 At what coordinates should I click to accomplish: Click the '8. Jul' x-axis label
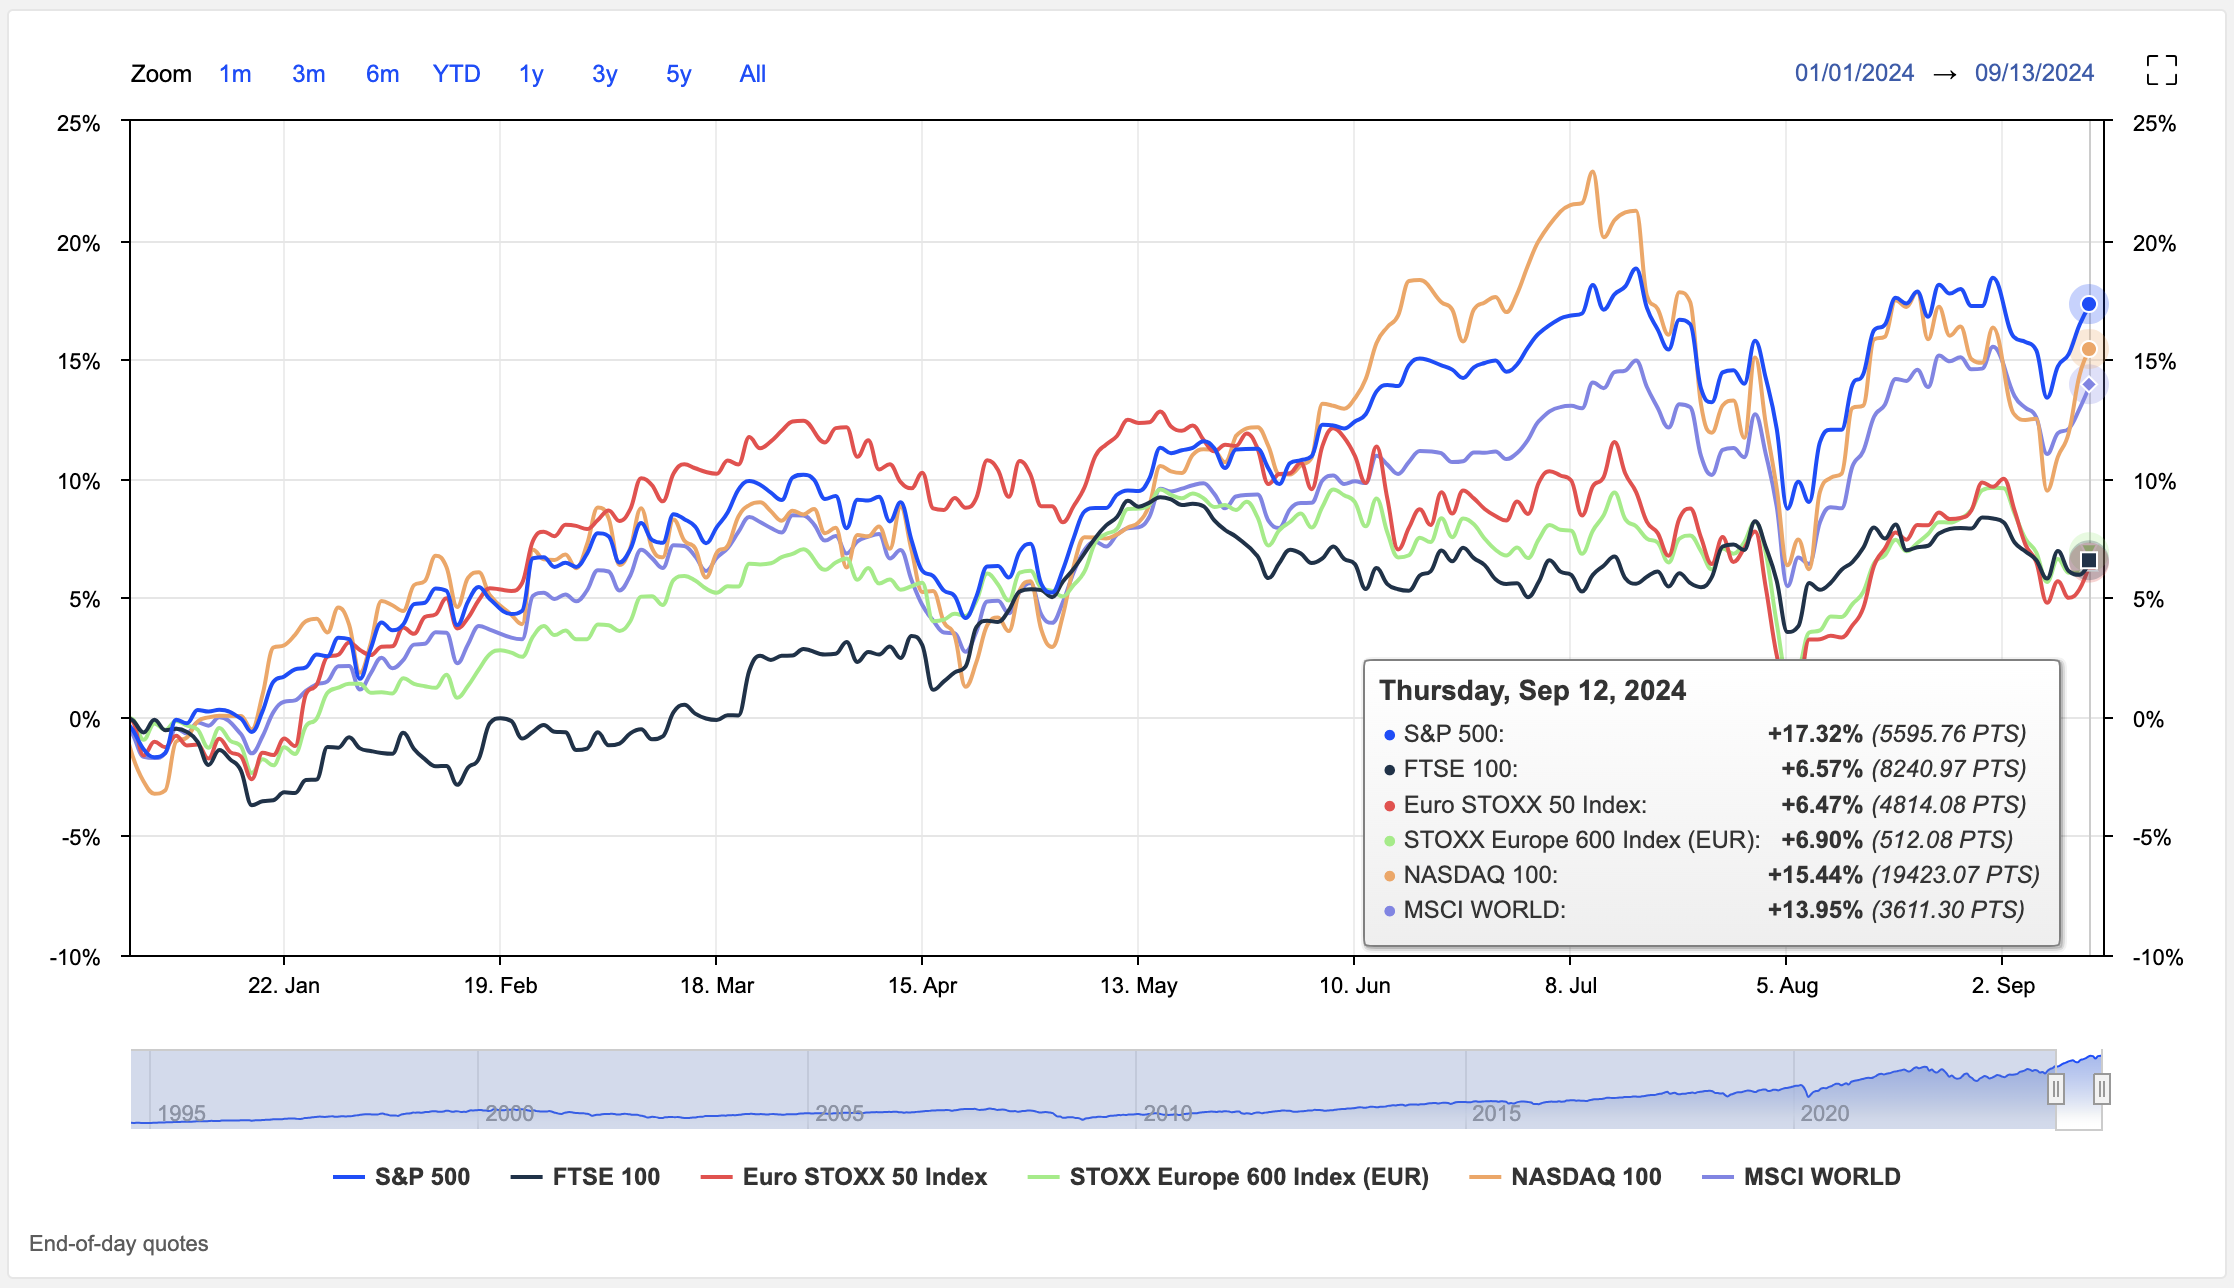click(x=1570, y=985)
